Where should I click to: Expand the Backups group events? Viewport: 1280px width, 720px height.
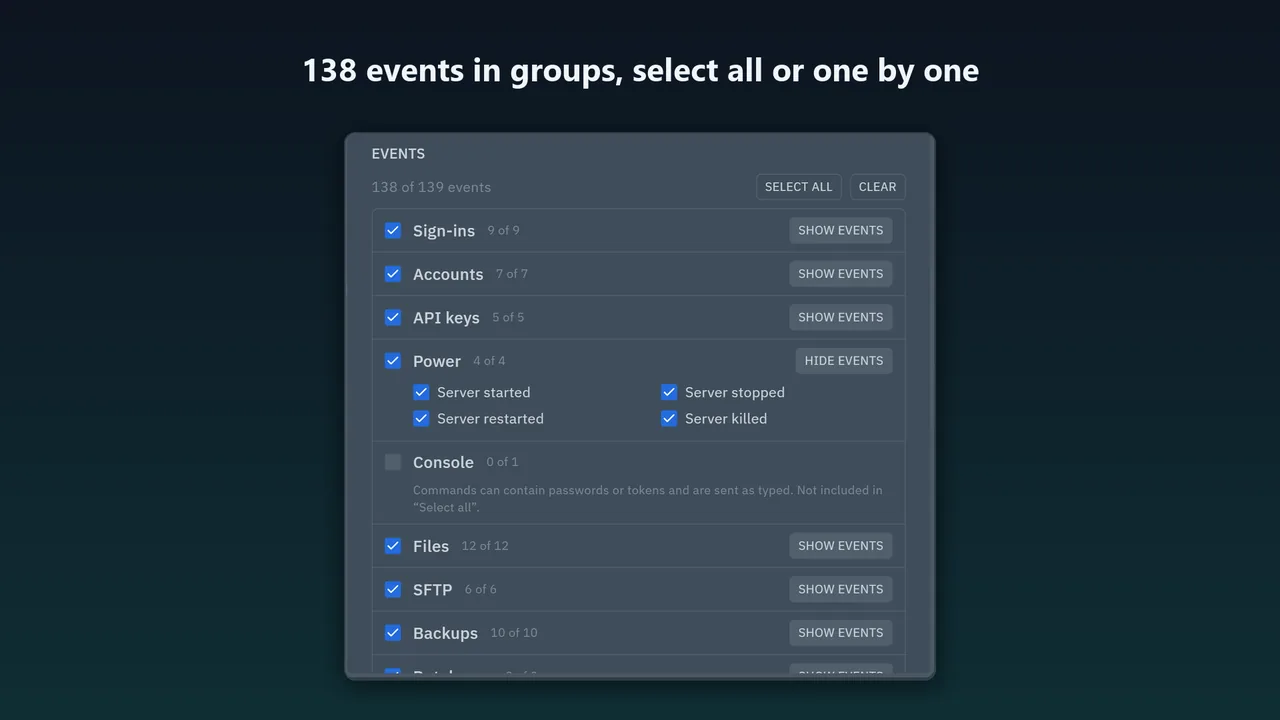(841, 633)
